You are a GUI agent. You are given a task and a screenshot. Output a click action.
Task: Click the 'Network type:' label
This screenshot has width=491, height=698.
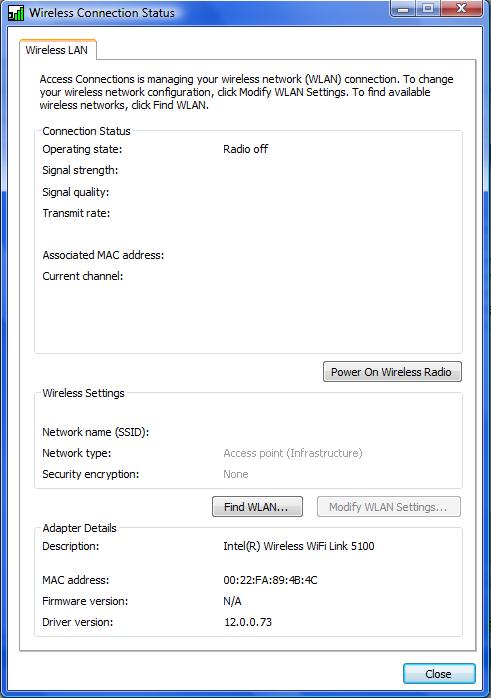coord(77,453)
